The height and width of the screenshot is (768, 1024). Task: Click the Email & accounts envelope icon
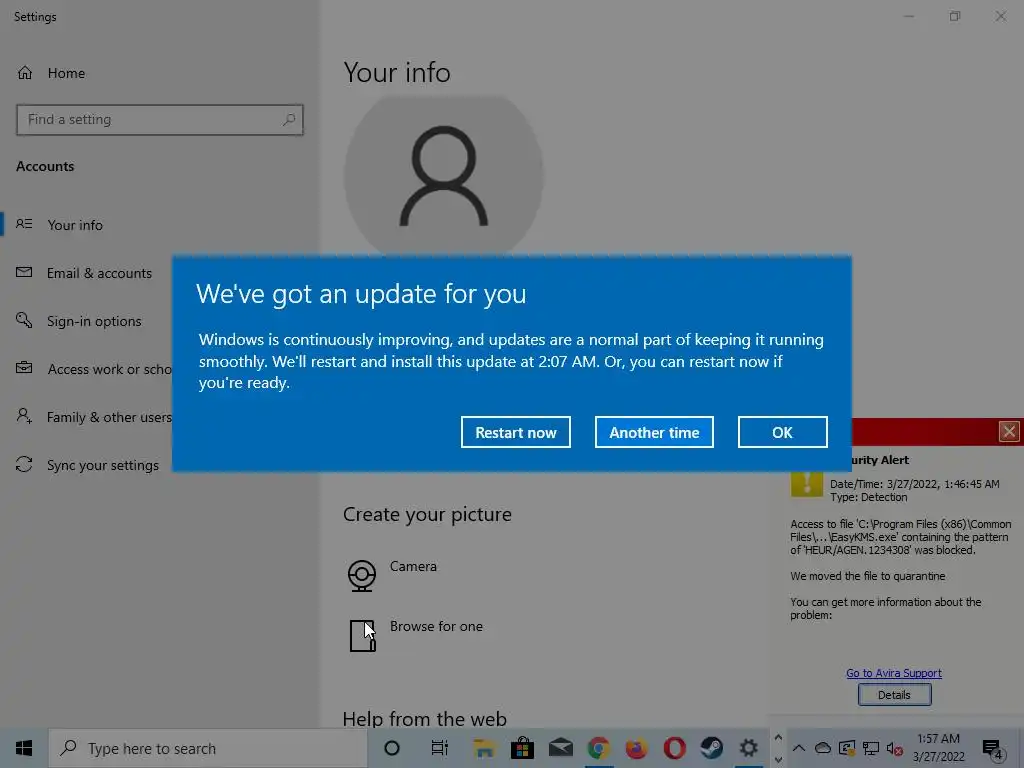click(x=24, y=272)
